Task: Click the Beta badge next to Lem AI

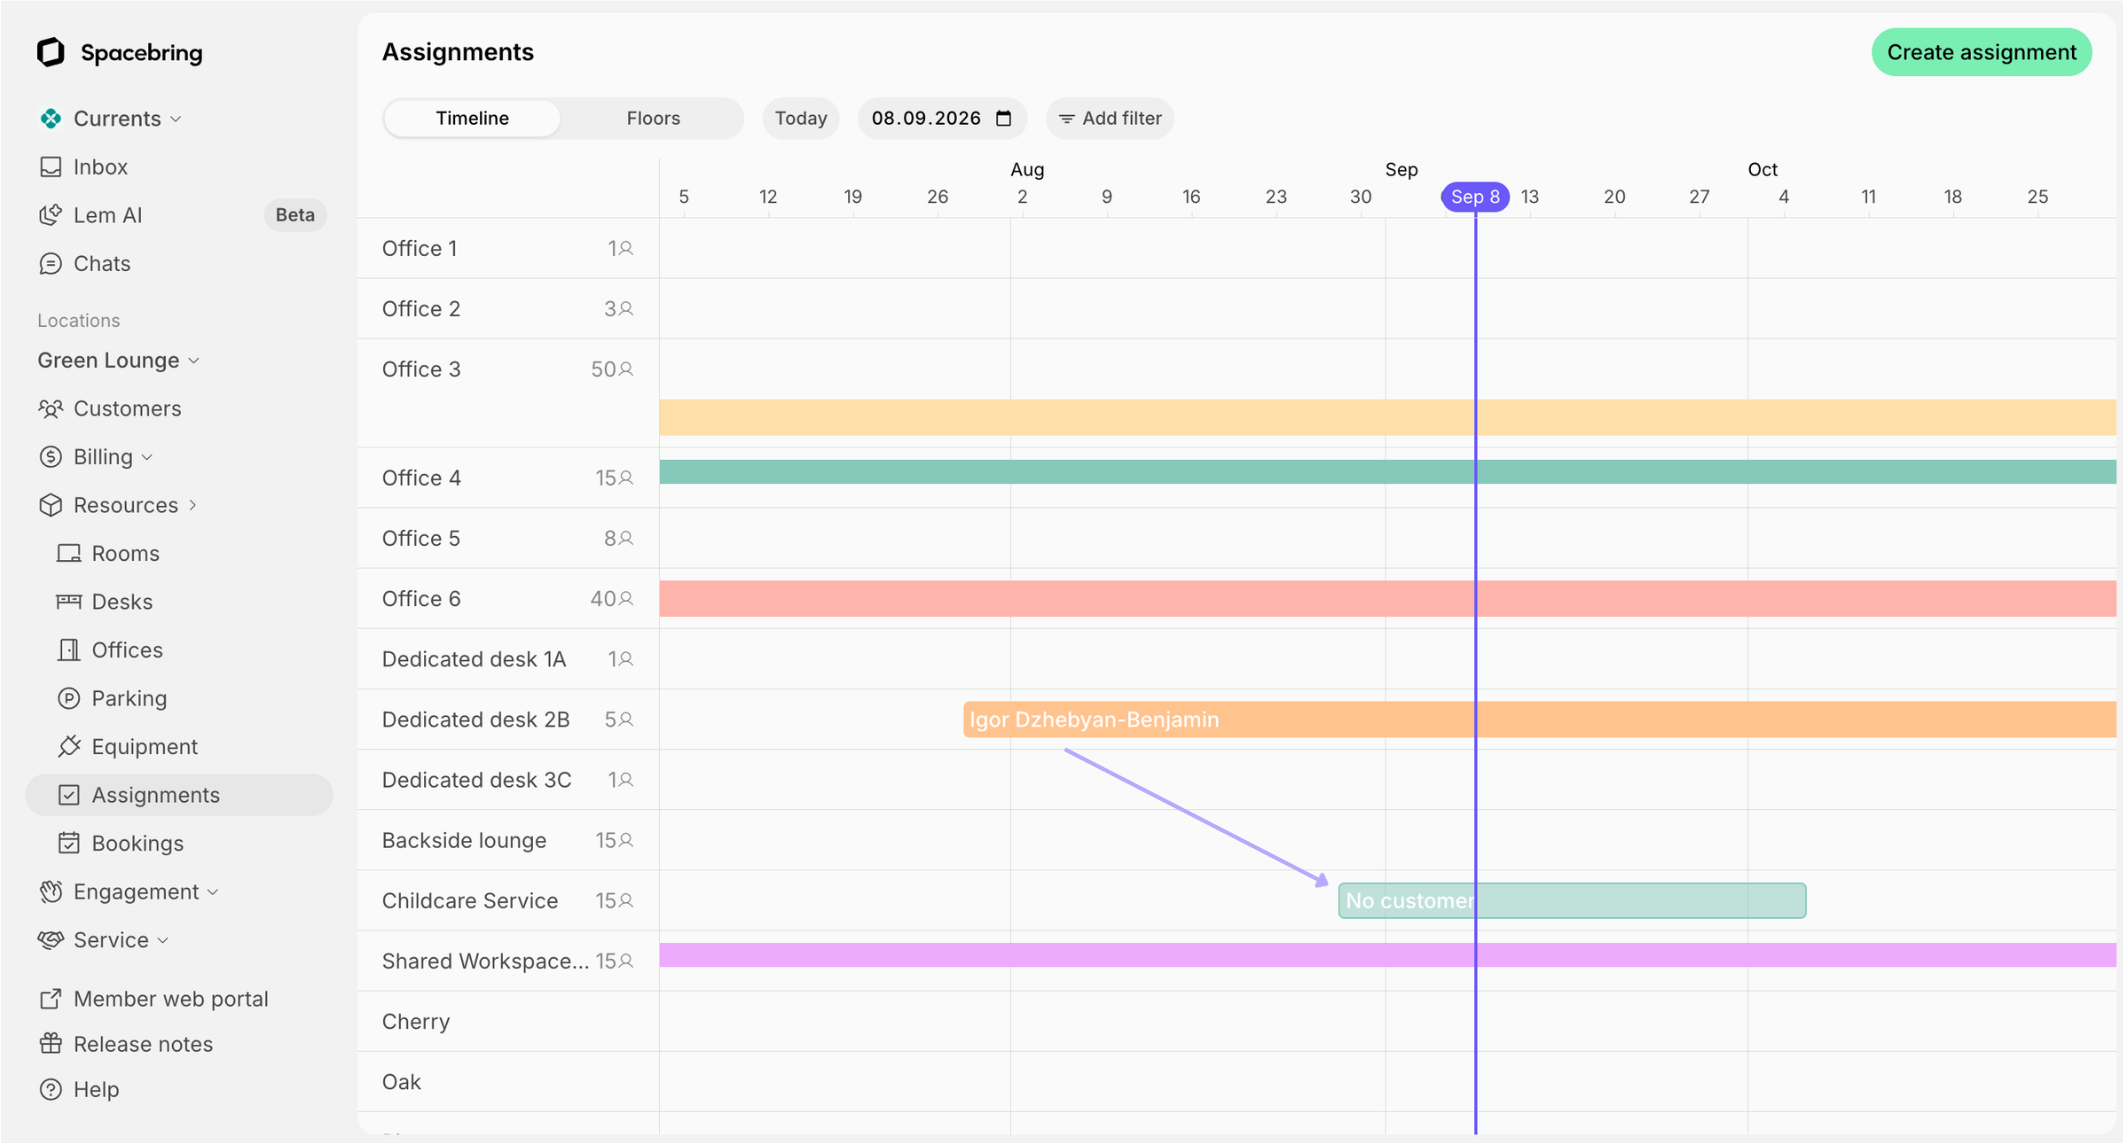Action: [x=295, y=215]
